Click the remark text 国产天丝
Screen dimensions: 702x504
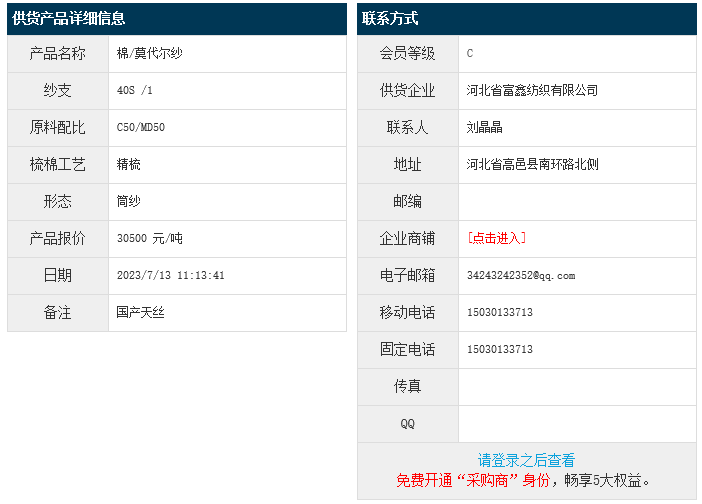141,313
